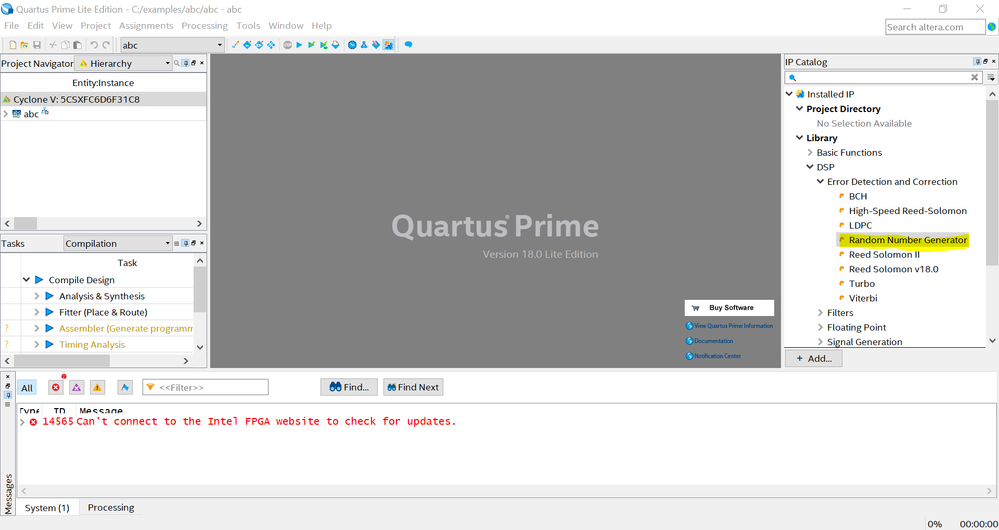999x530 pixels.
Task: Switch to the Processing messages tab
Action: [111, 508]
